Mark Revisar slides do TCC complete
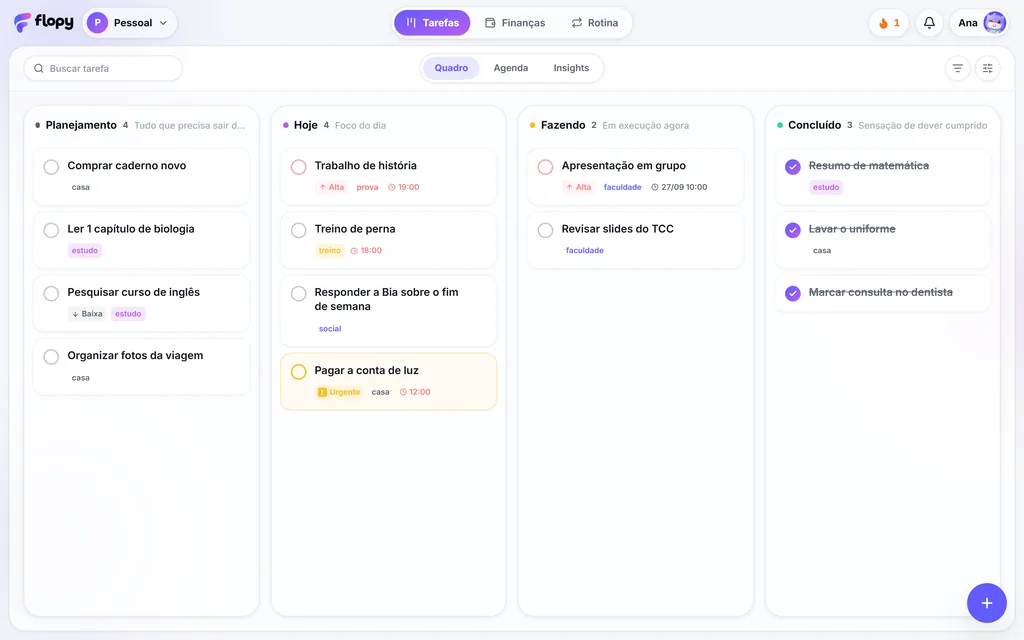Screen dimensions: 1024x640 pos(545,230)
